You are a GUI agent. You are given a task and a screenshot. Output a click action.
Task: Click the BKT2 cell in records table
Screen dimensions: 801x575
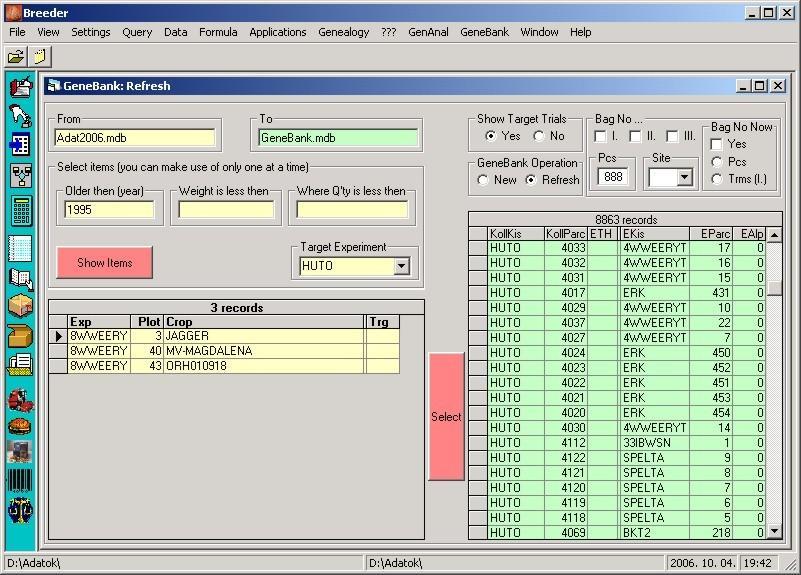(654, 533)
